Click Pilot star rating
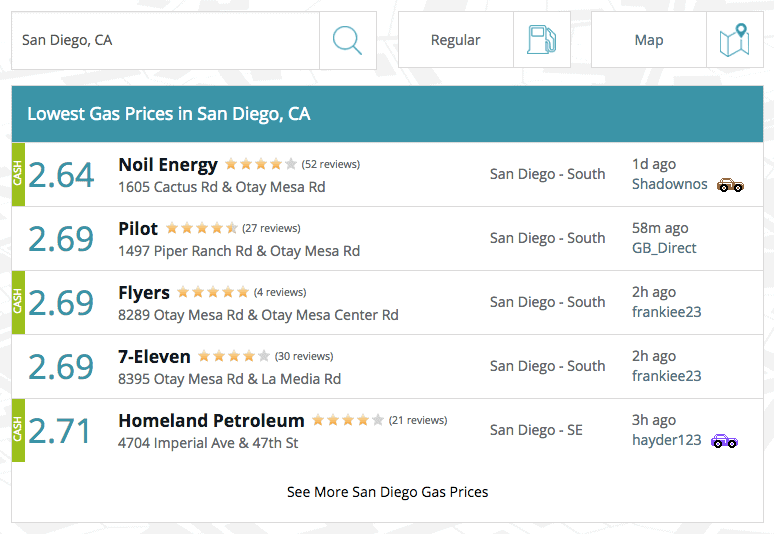This screenshot has height=534, width=774. 201,228
